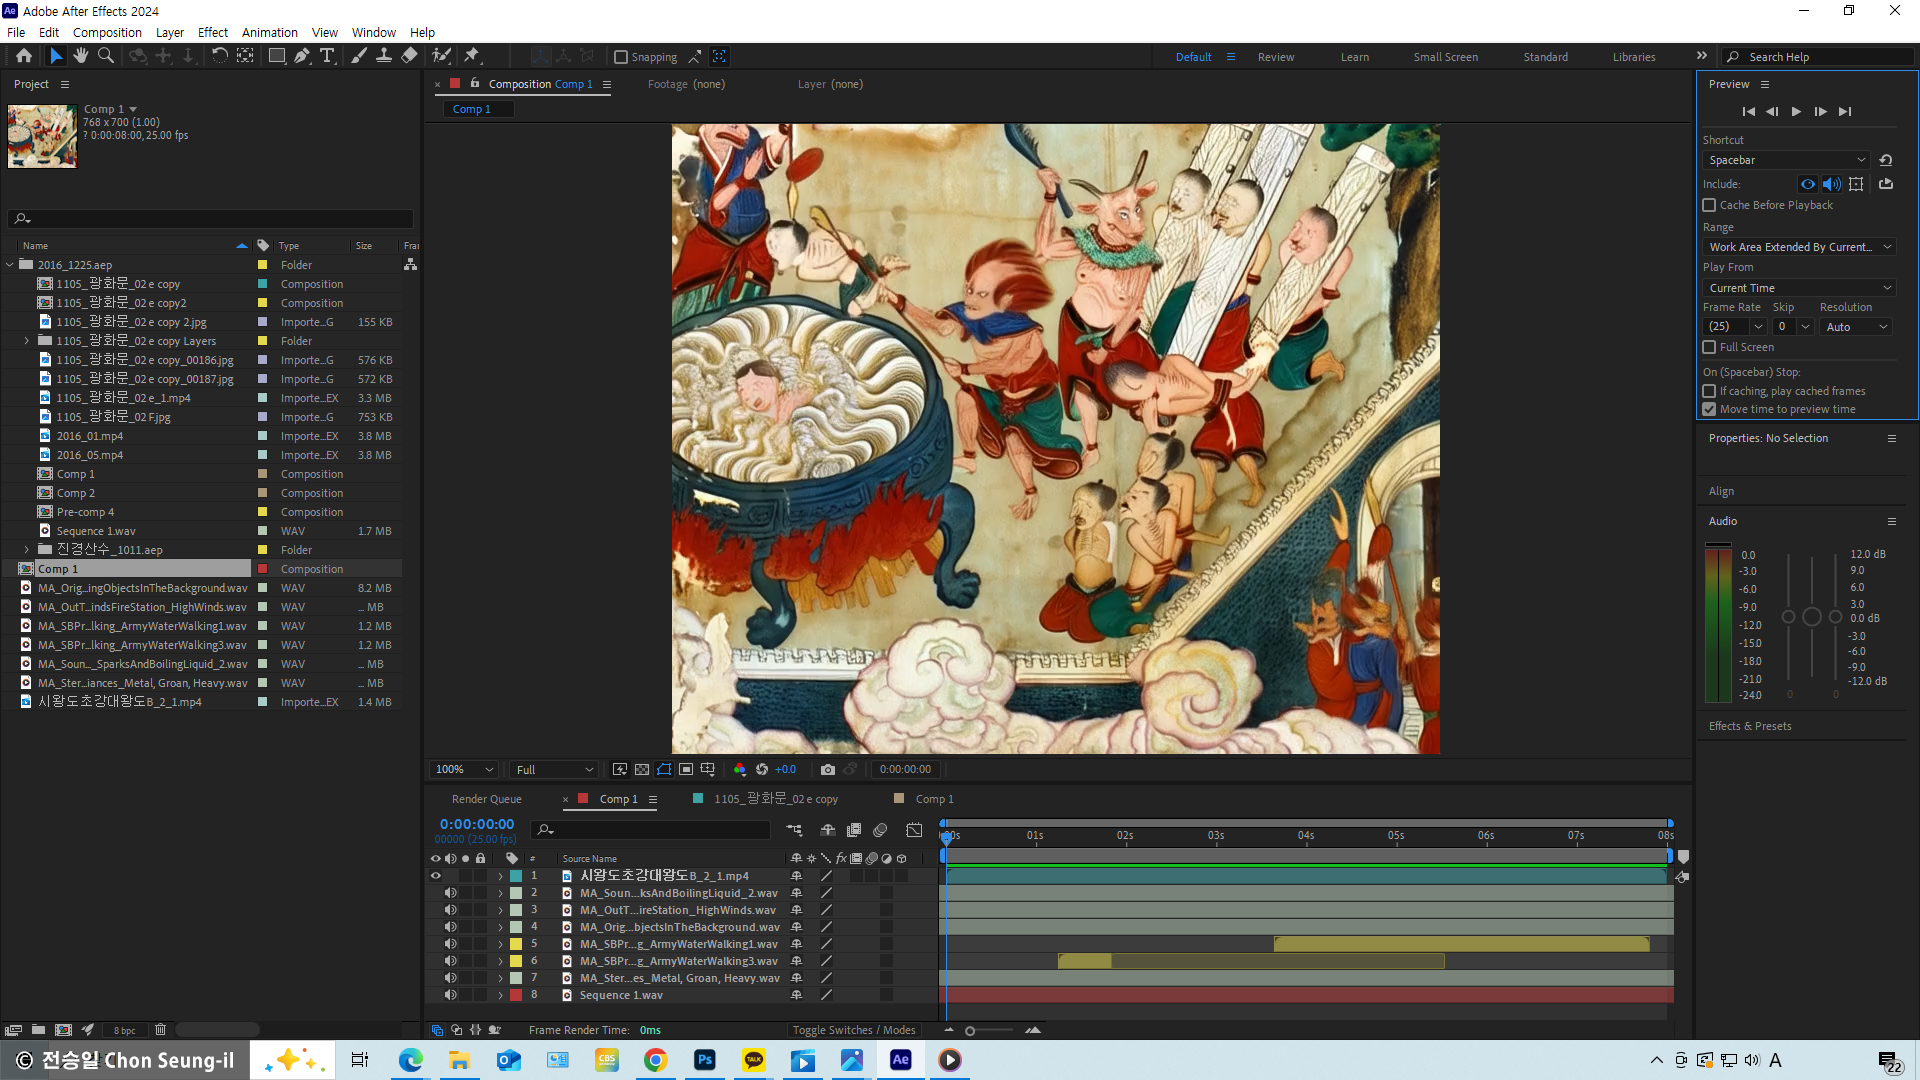Expand the 1105 copy Layers folder
The image size is (1920, 1080).
[x=27, y=341]
